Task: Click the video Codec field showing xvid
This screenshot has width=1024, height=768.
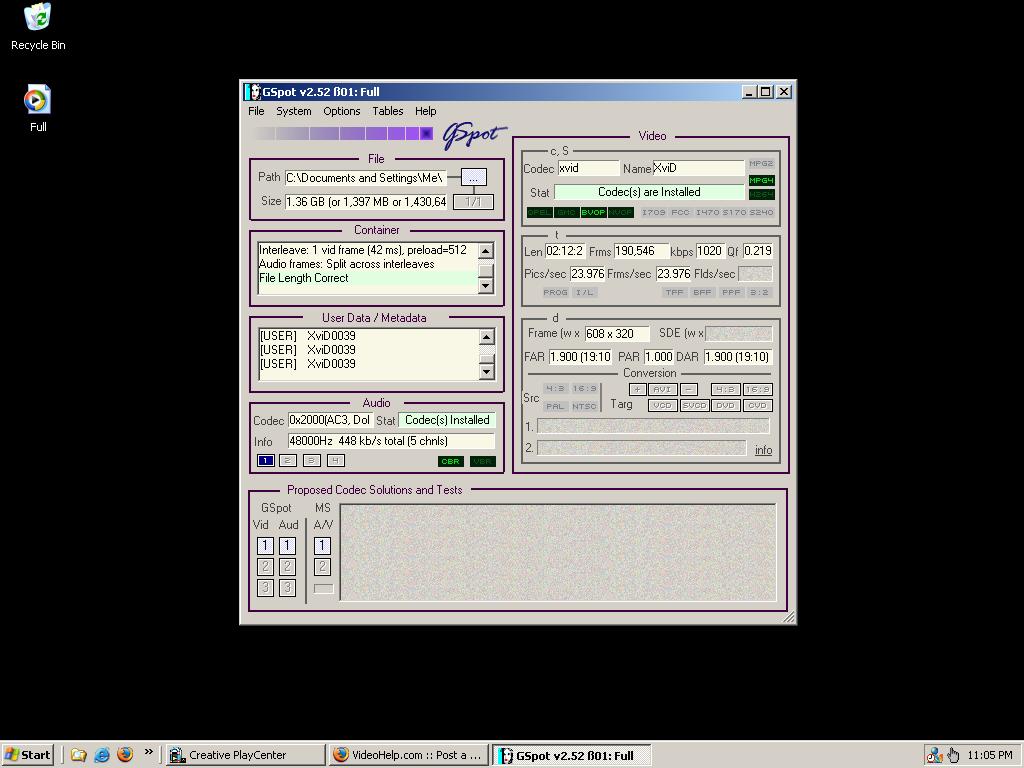Action: click(588, 168)
